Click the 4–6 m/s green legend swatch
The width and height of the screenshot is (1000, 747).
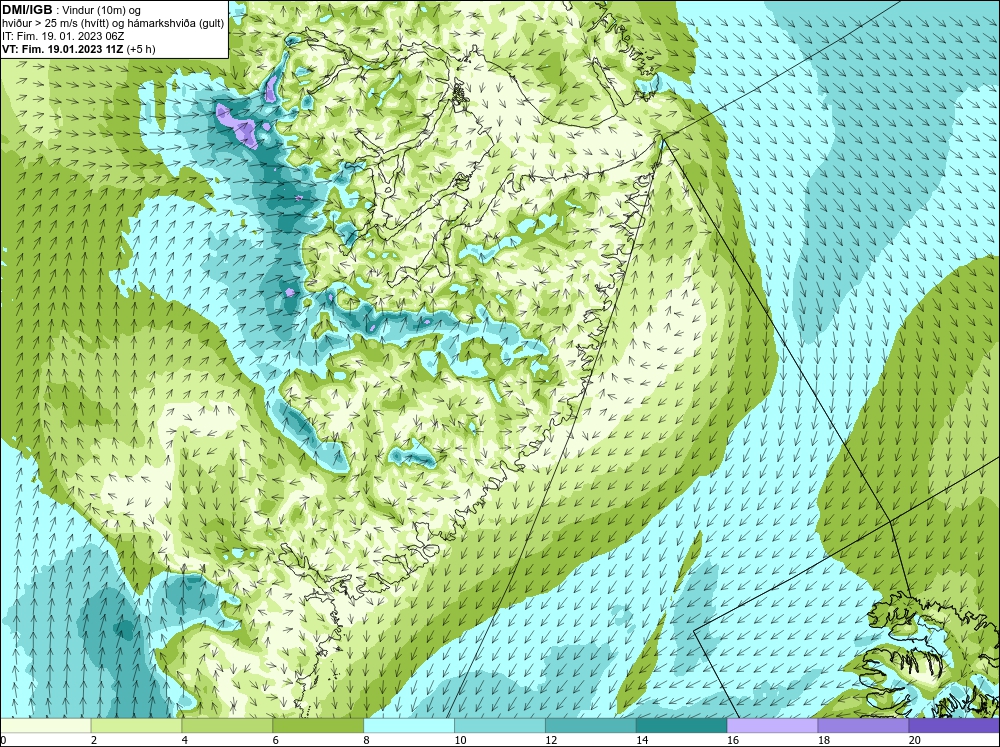tap(227, 726)
